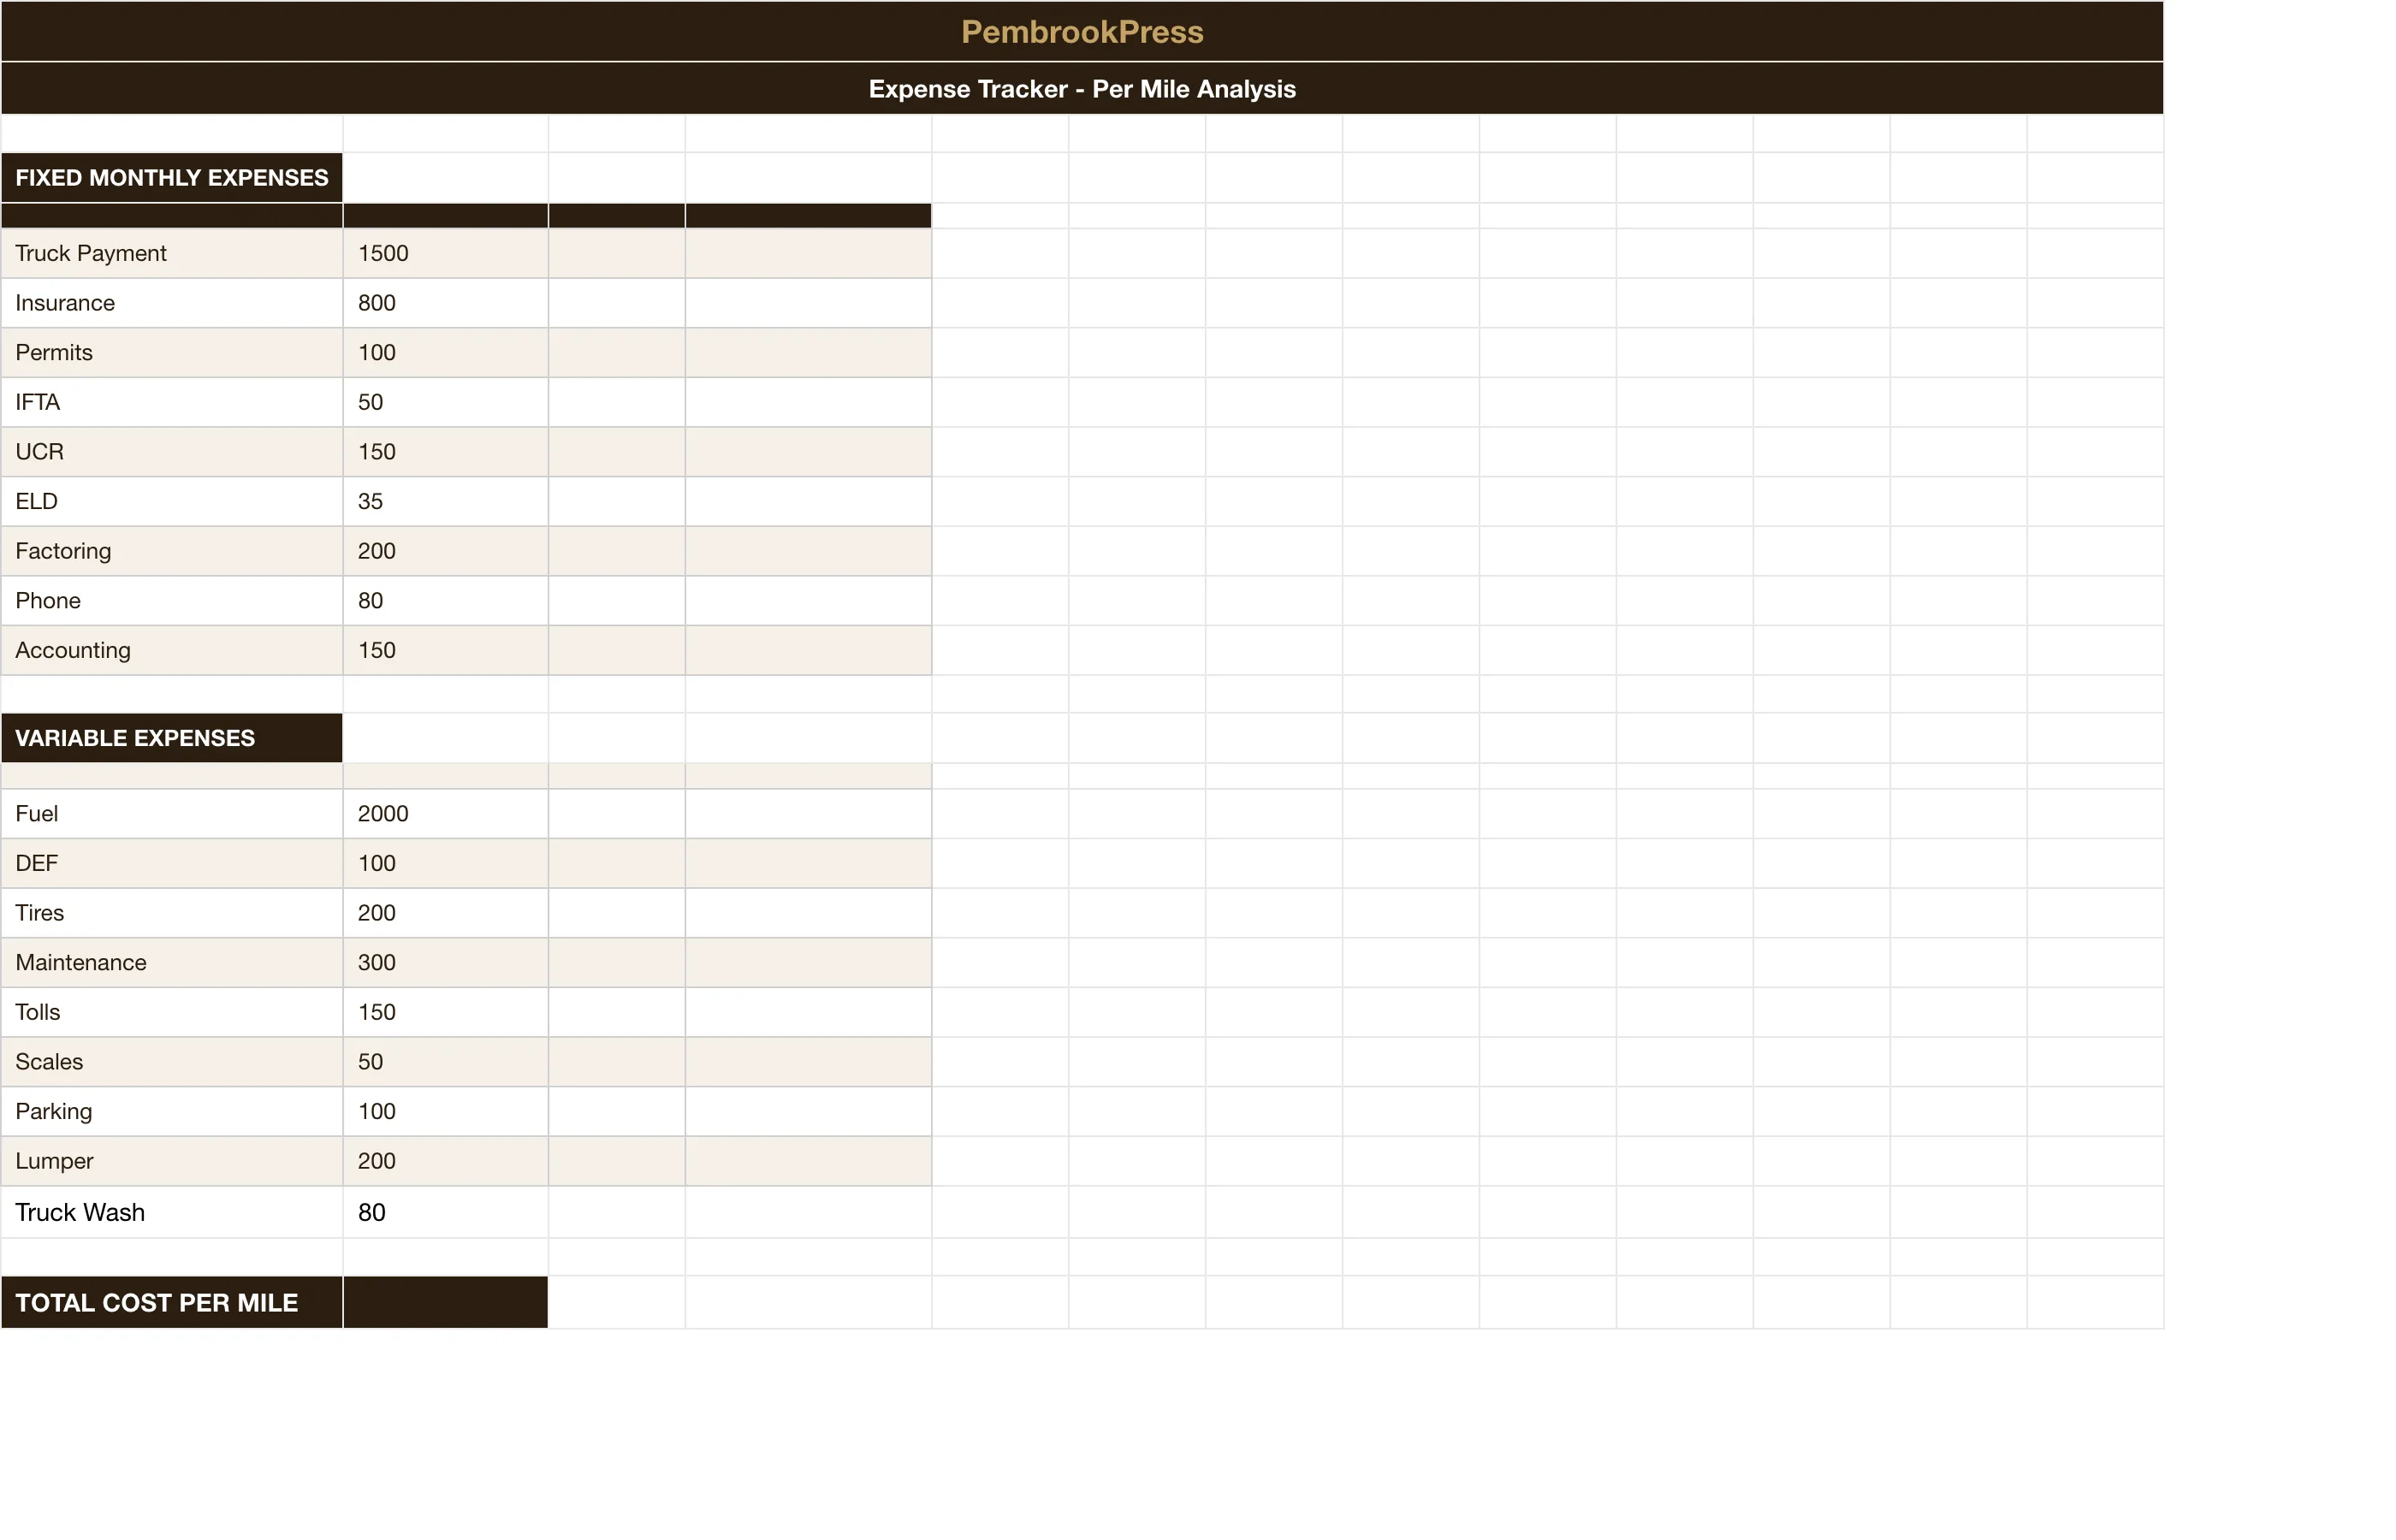This screenshot has width=2396, height=1540.
Task: Select the Phone label cell
Action: (x=172, y=601)
